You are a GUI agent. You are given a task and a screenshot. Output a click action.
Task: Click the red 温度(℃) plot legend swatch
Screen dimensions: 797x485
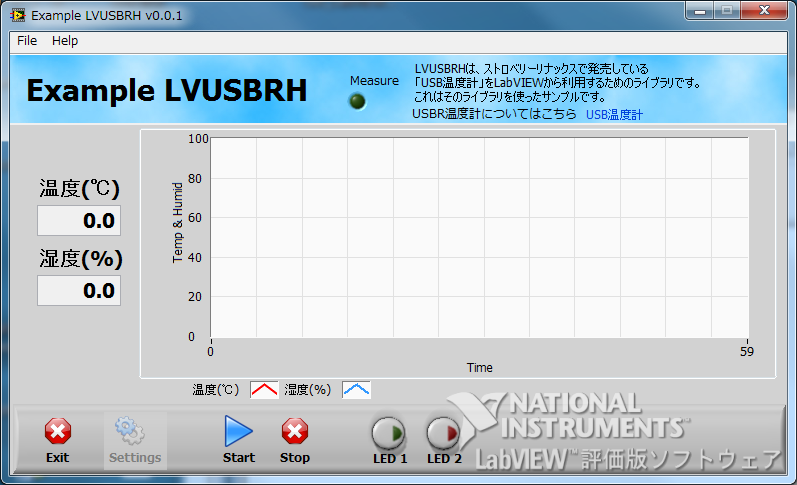[x=264, y=390]
